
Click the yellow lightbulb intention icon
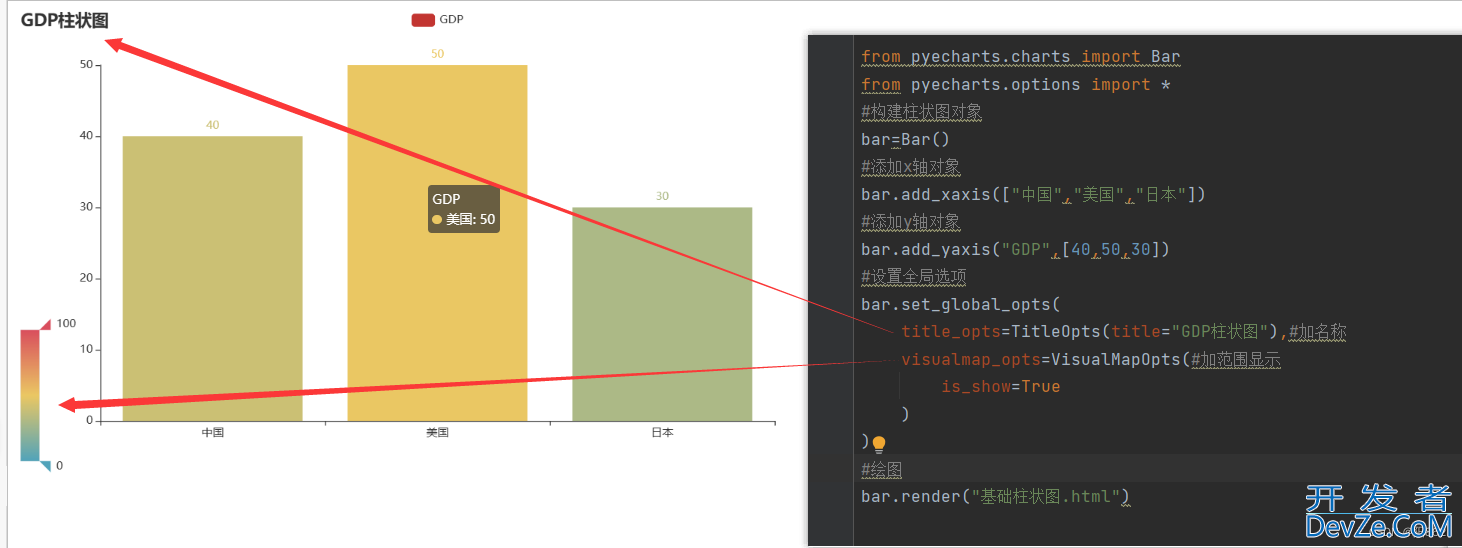879,443
